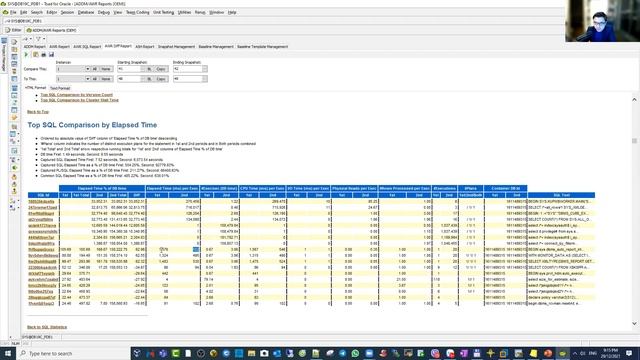Open Outlook from the taskbar
The height and width of the screenshot is (360, 640).
point(277,353)
